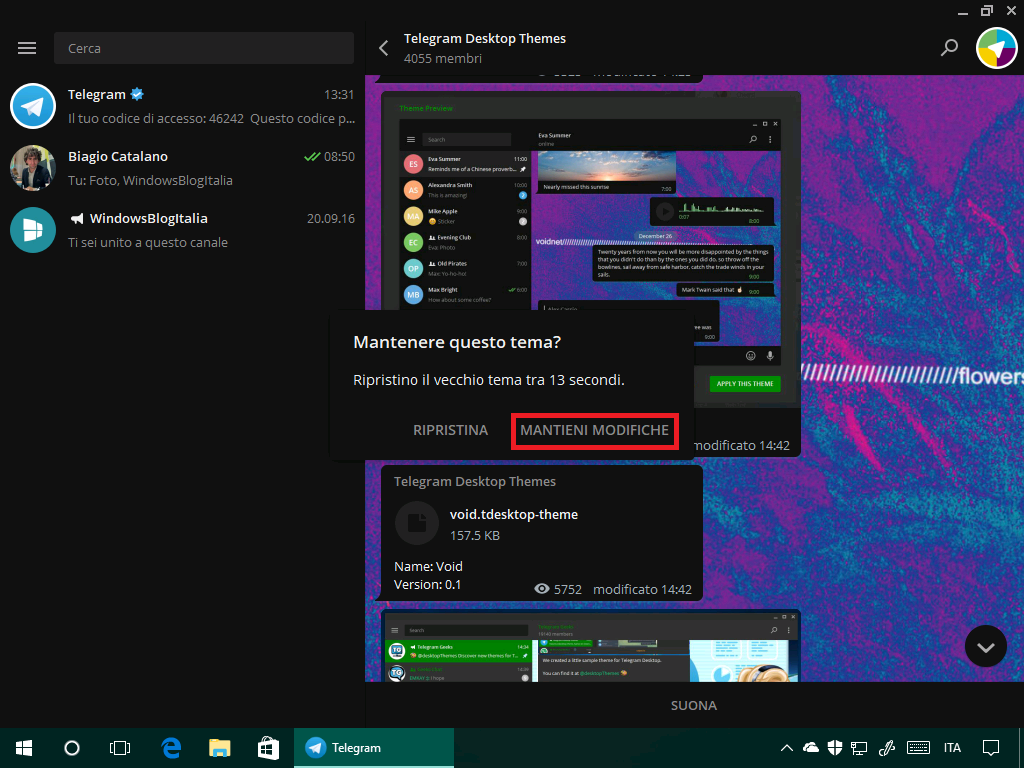
Task: Open WindowsBlogItalia channel avatar
Action: point(33,230)
